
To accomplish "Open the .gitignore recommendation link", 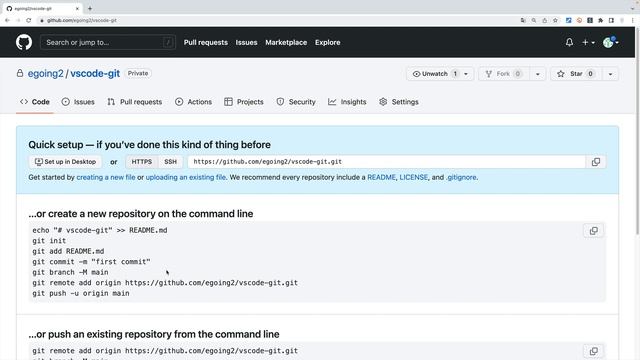I will [x=461, y=177].
